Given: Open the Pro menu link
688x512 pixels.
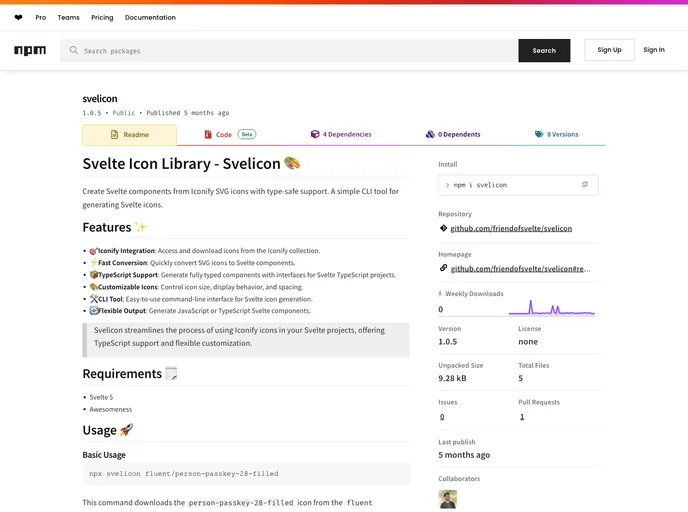Looking at the screenshot, I should pyautogui.click(x=41, y=18).
